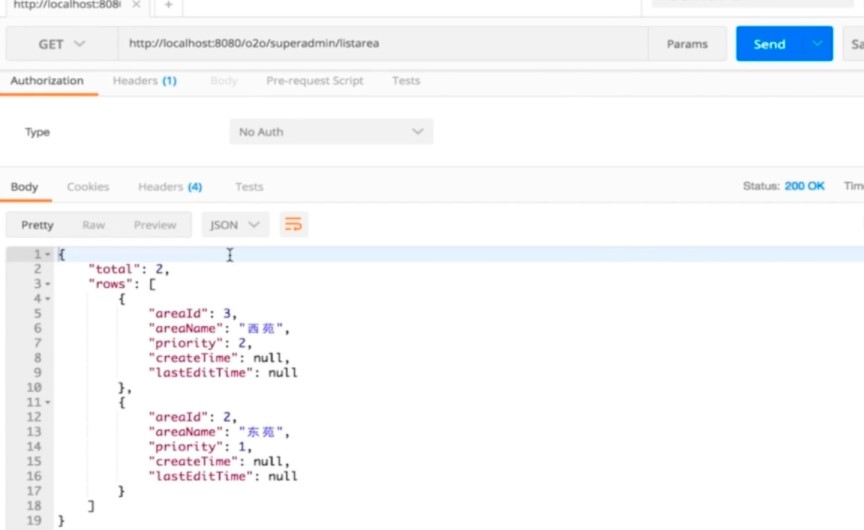Open the response Cookies tab

pyautogui.click(x=88, y=187)
